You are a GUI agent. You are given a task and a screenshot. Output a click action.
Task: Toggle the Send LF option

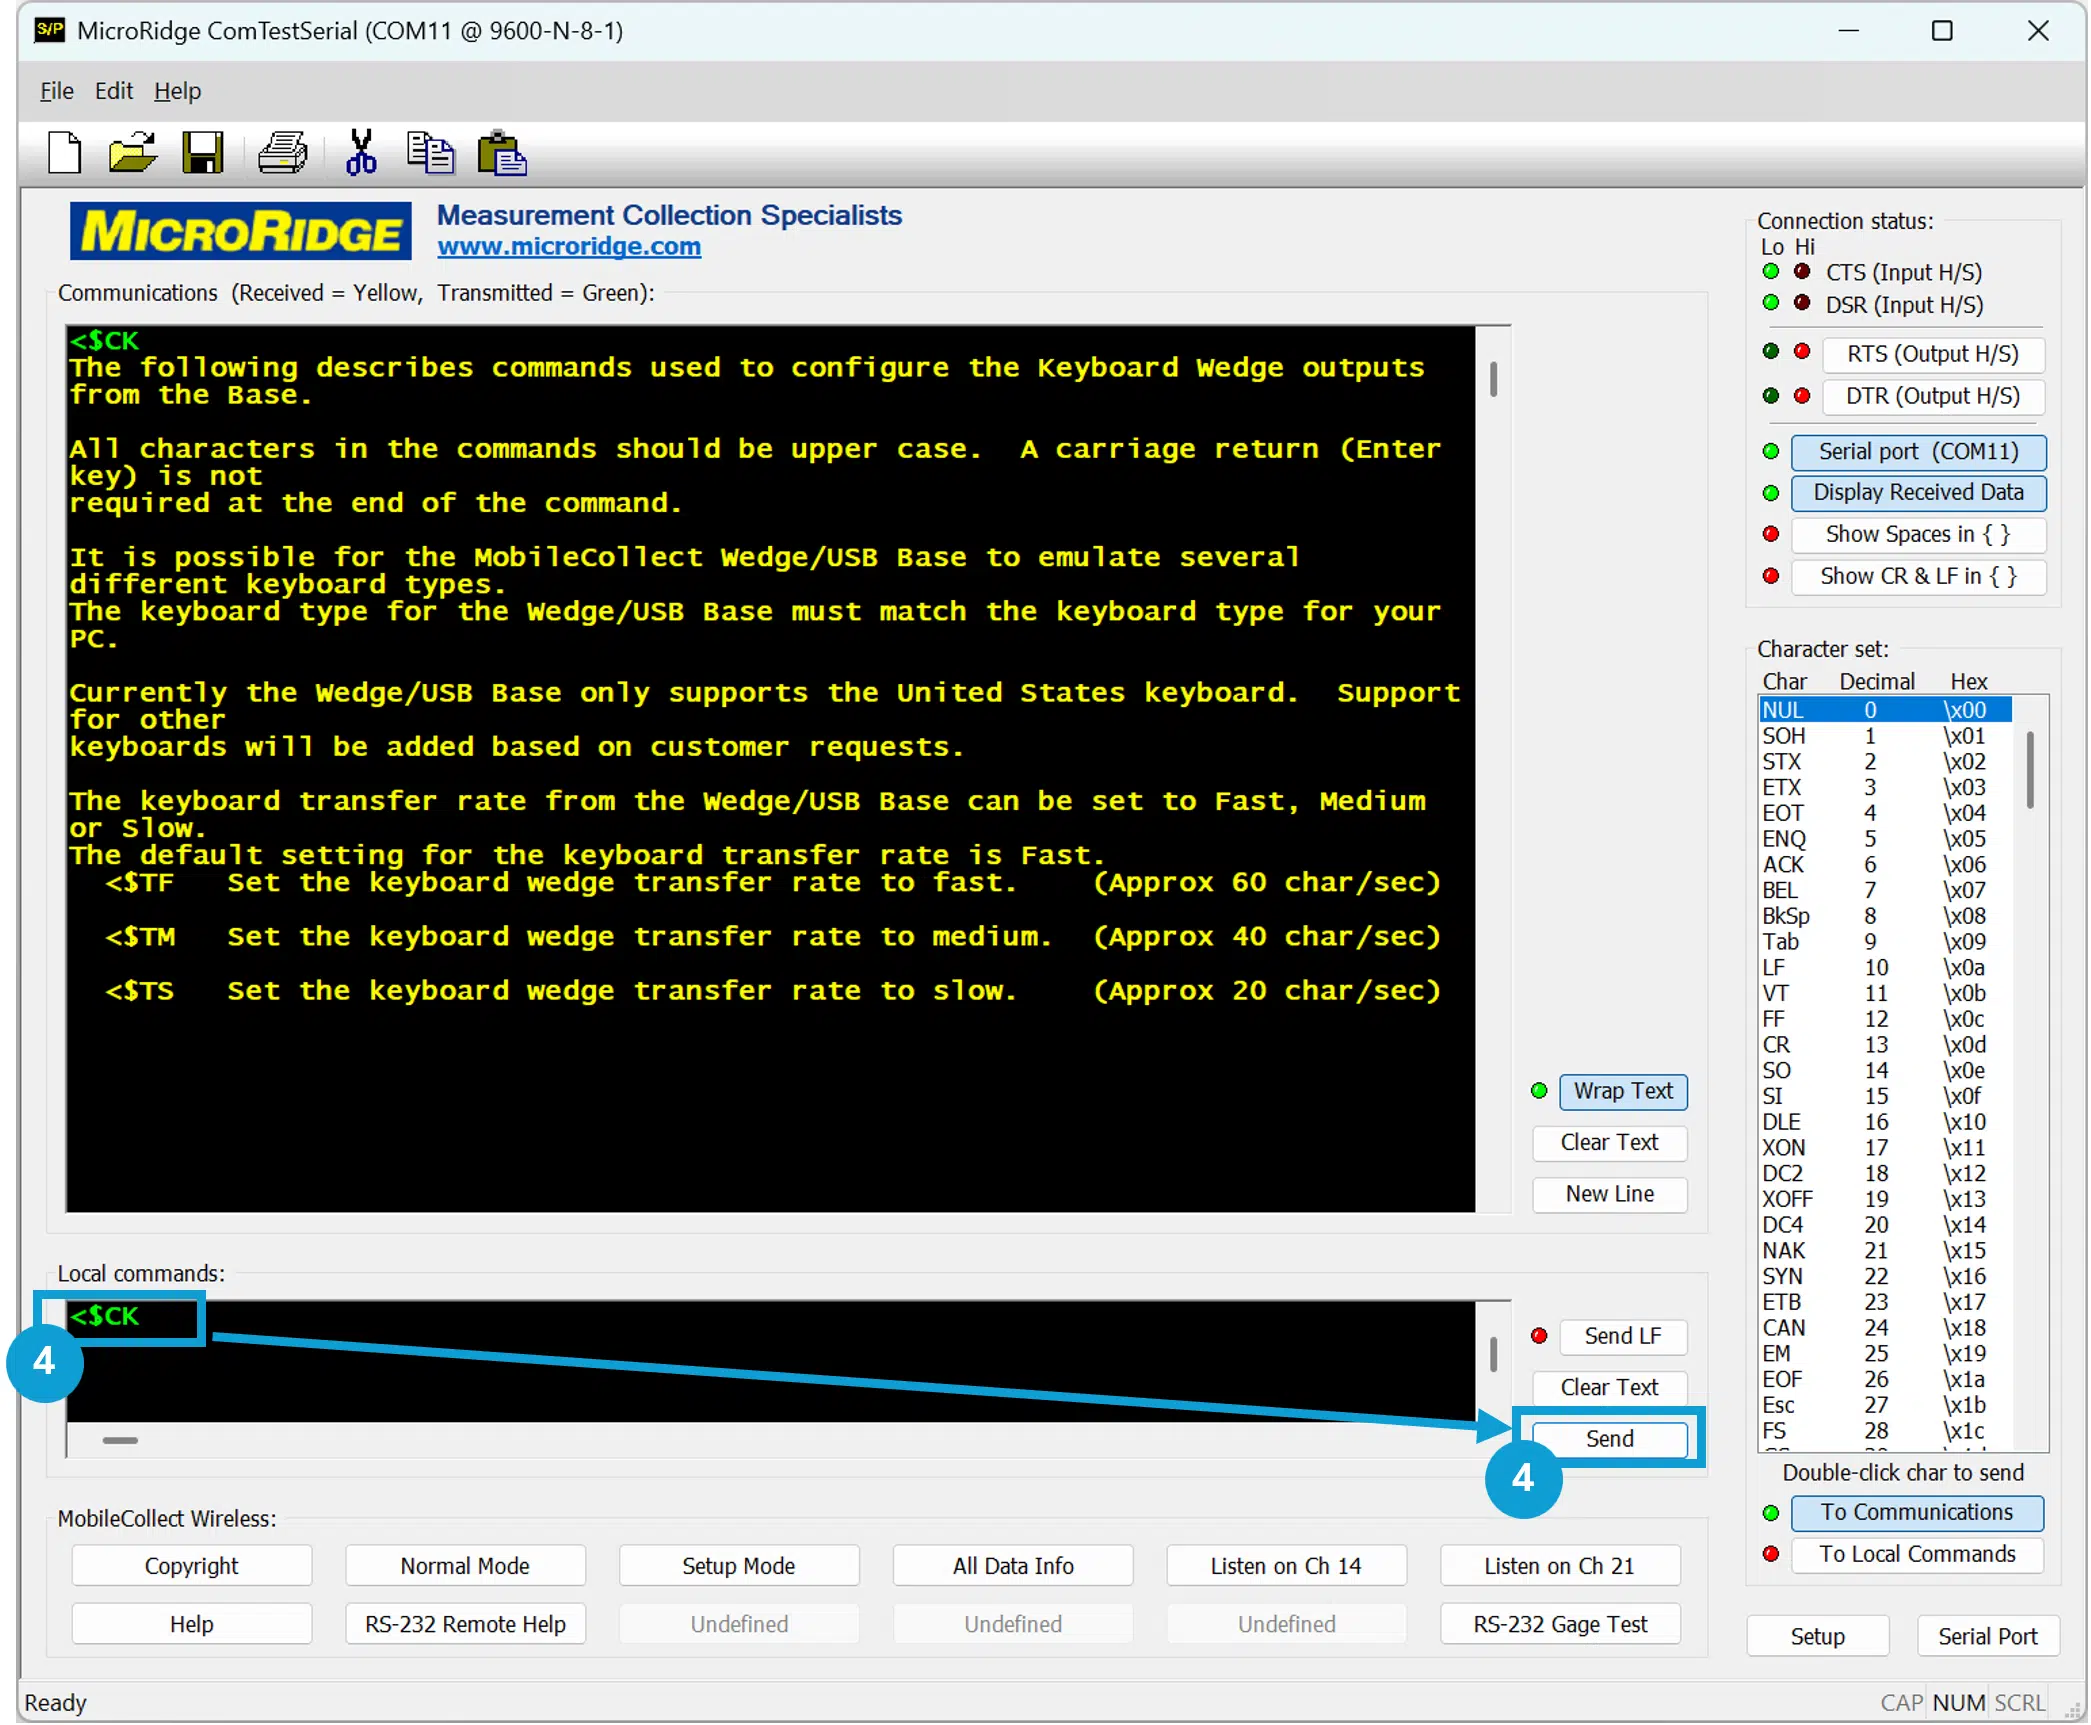(x=1623, y=1336)
